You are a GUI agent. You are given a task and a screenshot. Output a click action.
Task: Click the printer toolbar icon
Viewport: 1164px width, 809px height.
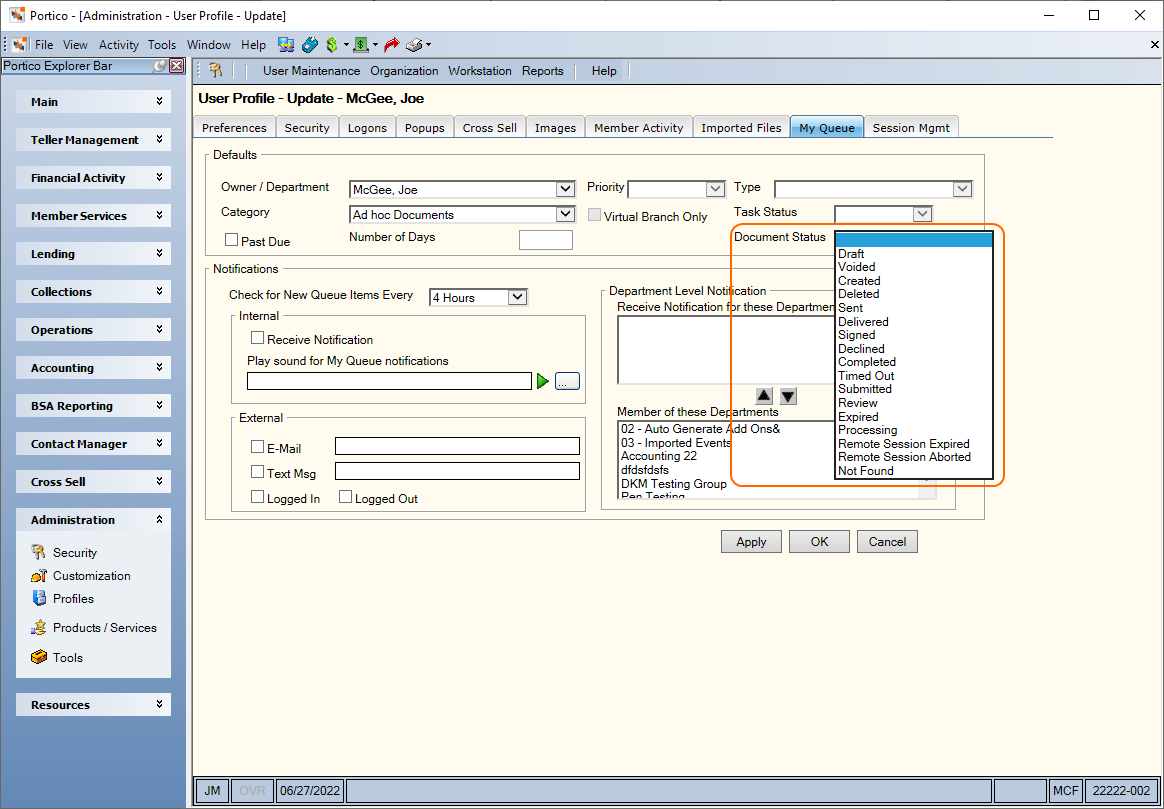414,45
